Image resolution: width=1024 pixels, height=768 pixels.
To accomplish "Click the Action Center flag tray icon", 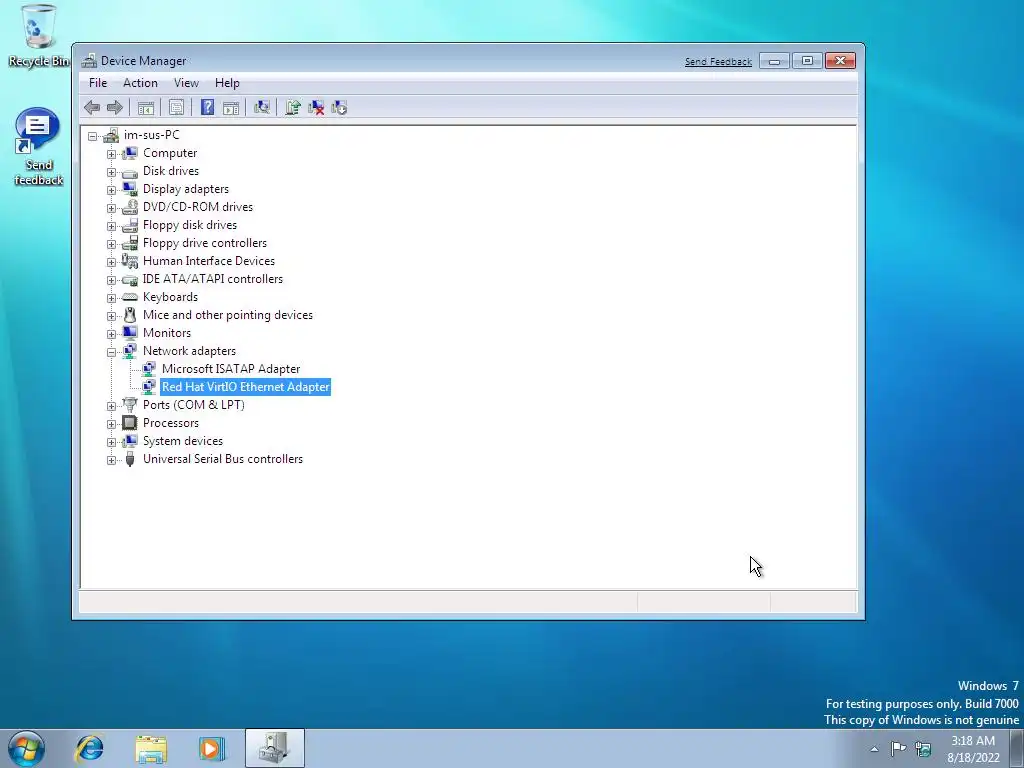I will [899, 748].
